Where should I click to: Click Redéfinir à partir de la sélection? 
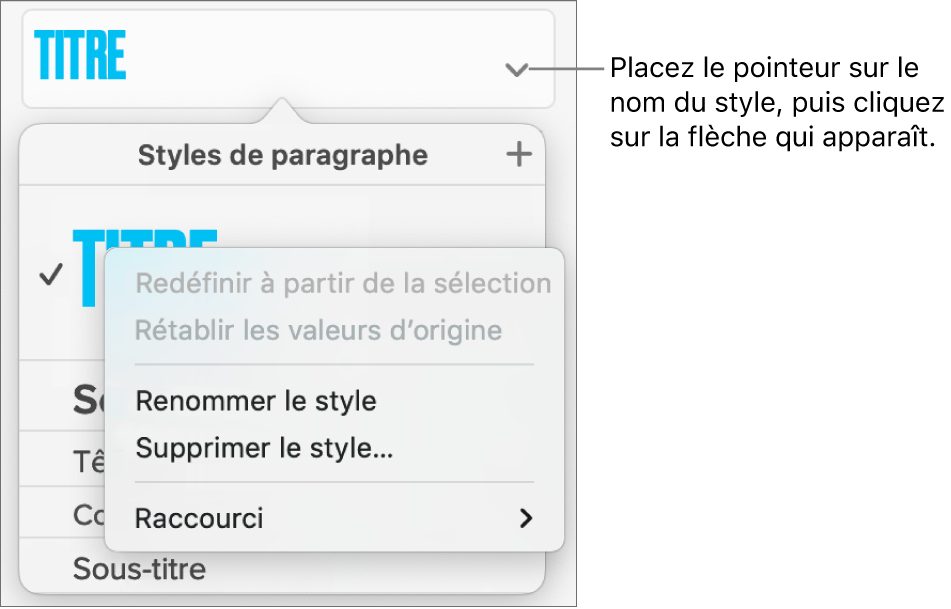[x=343, y=283]
